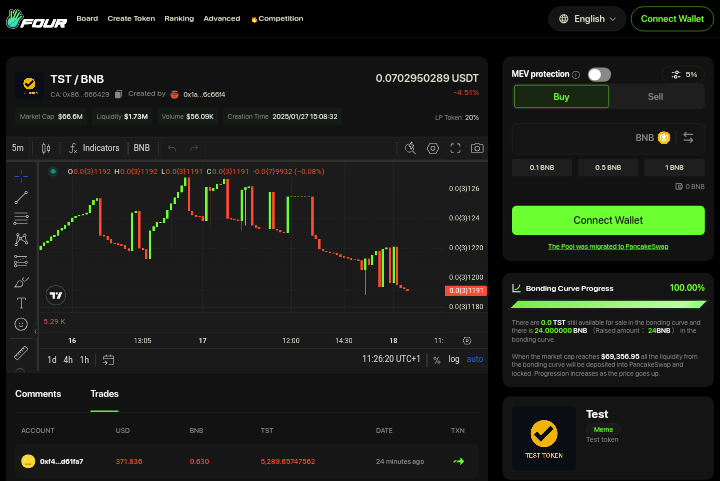Choose the 1 BNB preset amount
The image size is (720, 481).
674,168
